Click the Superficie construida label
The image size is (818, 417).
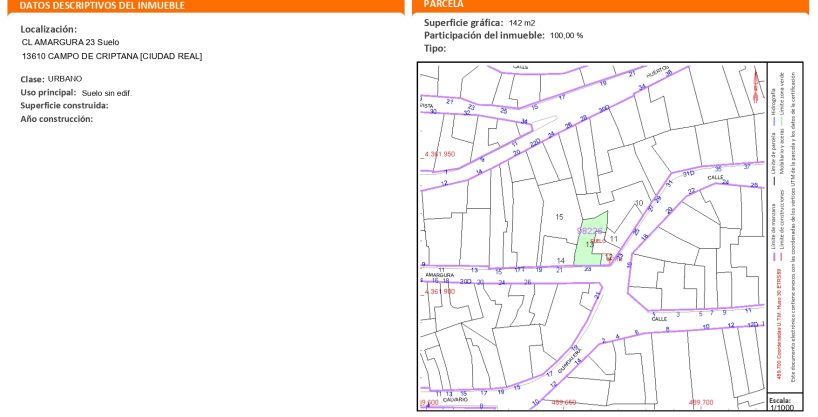[64, 105]
